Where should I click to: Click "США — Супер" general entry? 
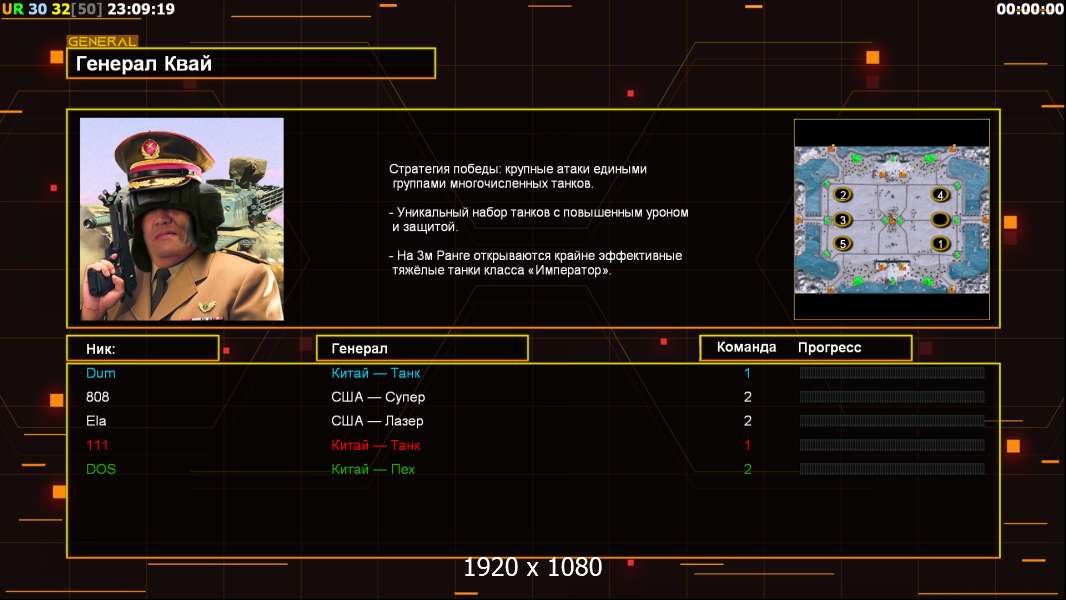tap(378, 397)
